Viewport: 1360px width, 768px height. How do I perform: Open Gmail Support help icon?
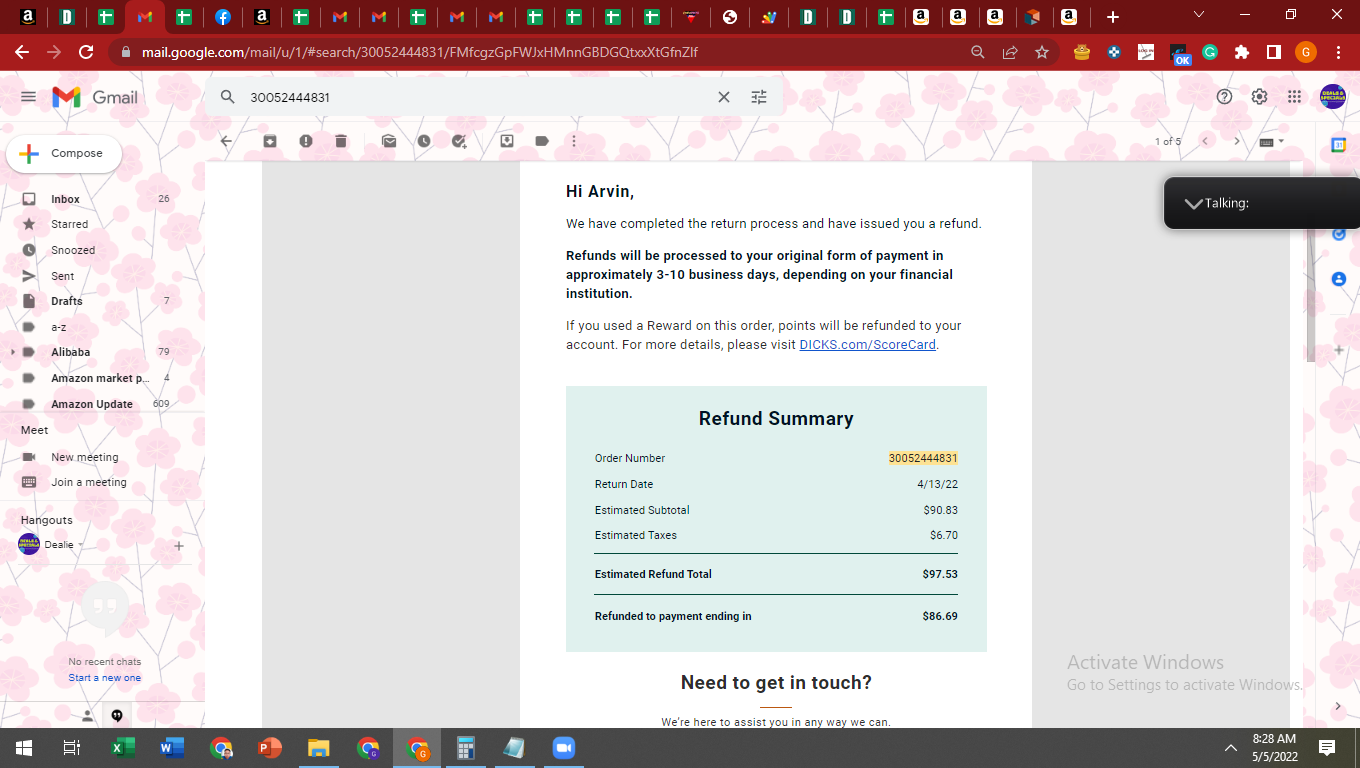coord(1224,97)
